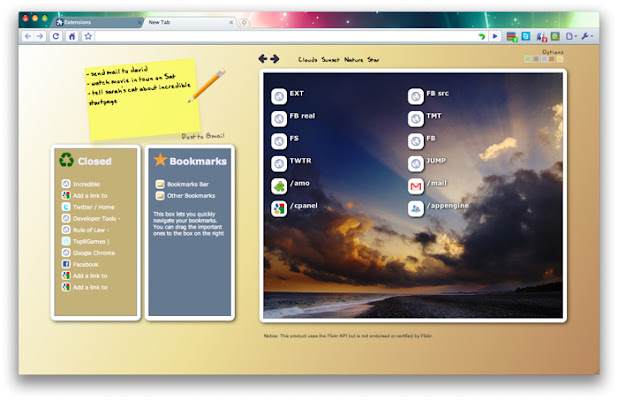Reopen the closed tab Developer Tools

91,218
